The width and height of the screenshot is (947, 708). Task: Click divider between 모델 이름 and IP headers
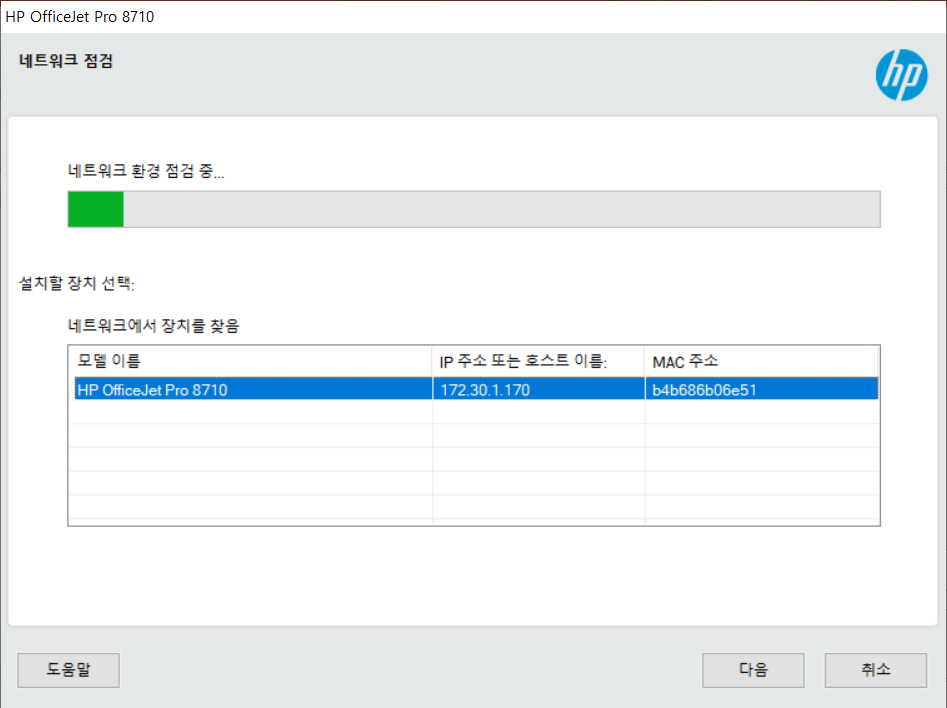pos(432,360)
